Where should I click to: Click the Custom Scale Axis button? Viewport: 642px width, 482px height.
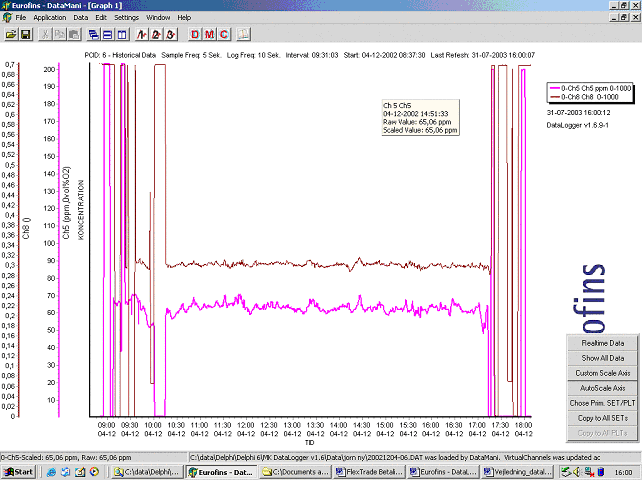(x=602, y=373)
